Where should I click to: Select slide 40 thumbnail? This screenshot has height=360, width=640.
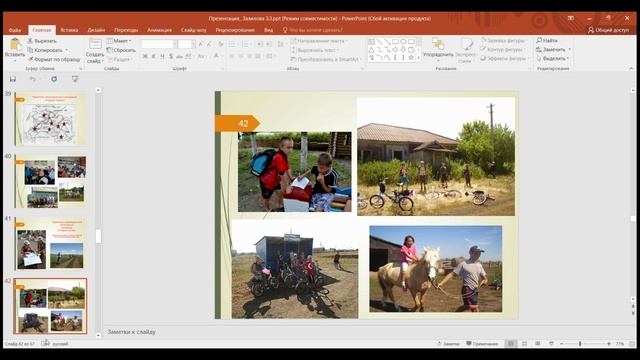pos(51,181)
